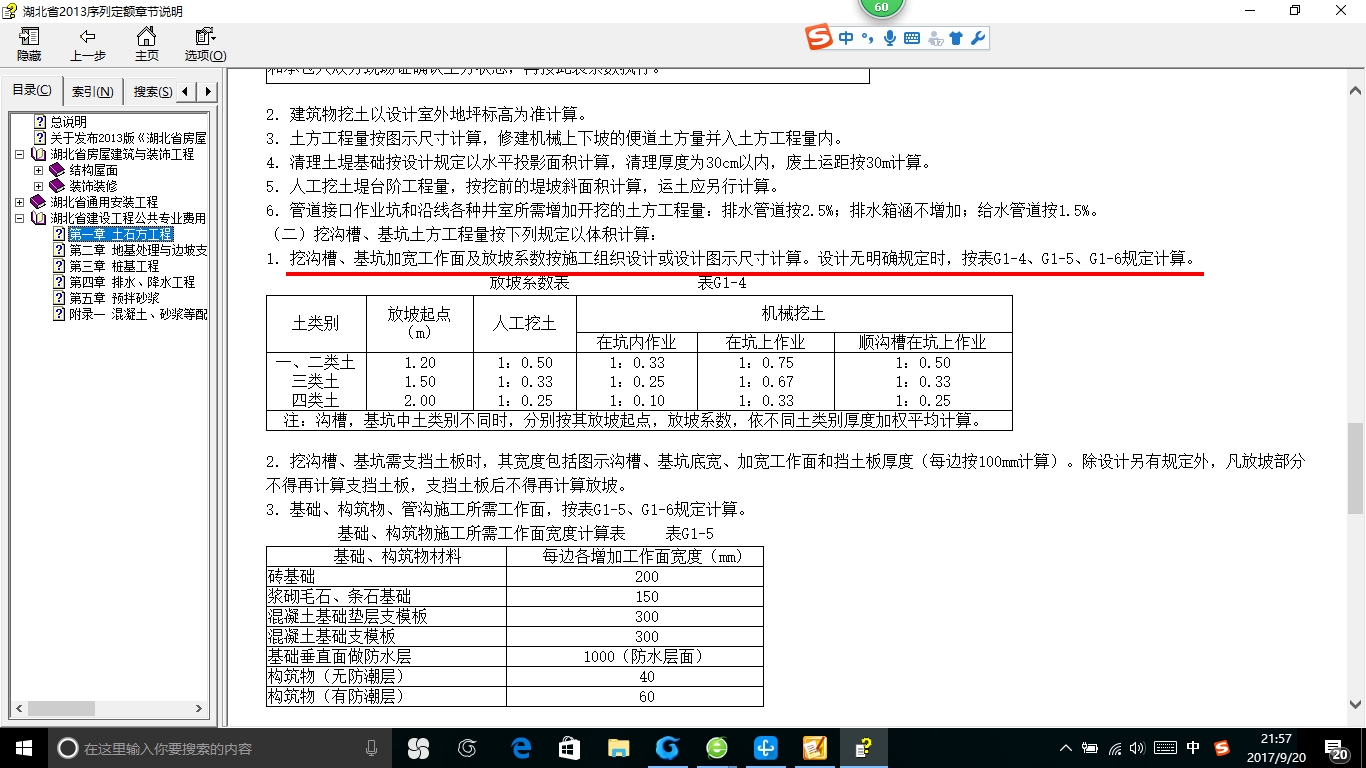1366x768 pixels.
Task: Click the question-page icon beside 第三章 桩基工程
Action: coord(59,266)
